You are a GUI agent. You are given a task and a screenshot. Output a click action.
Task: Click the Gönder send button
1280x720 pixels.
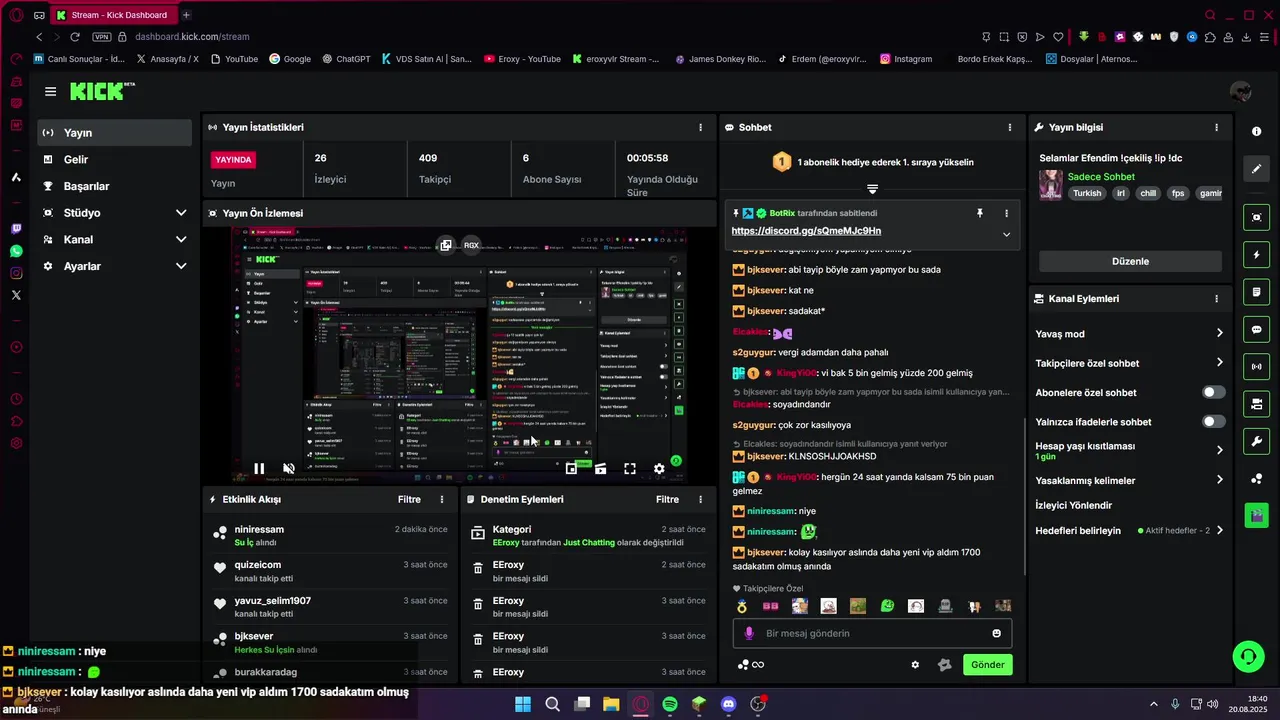tap(987, 665)
